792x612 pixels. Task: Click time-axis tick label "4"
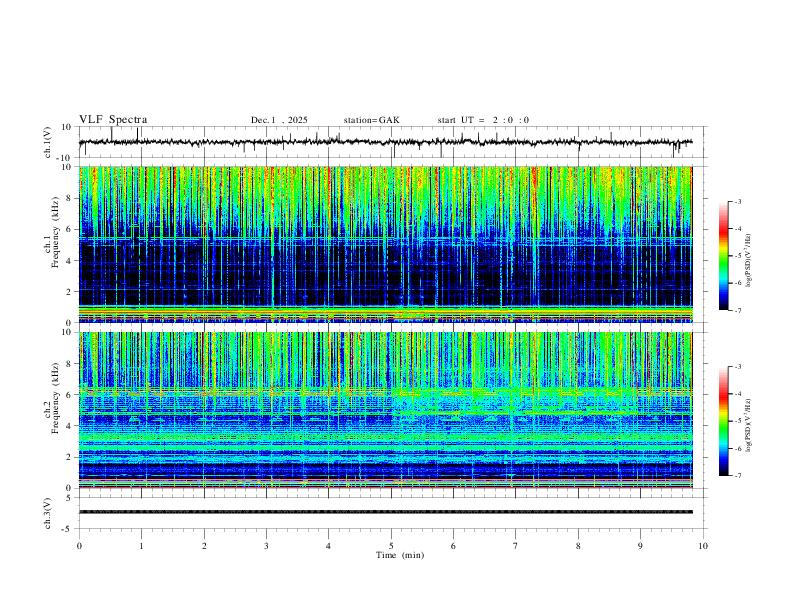coord(328,546)
